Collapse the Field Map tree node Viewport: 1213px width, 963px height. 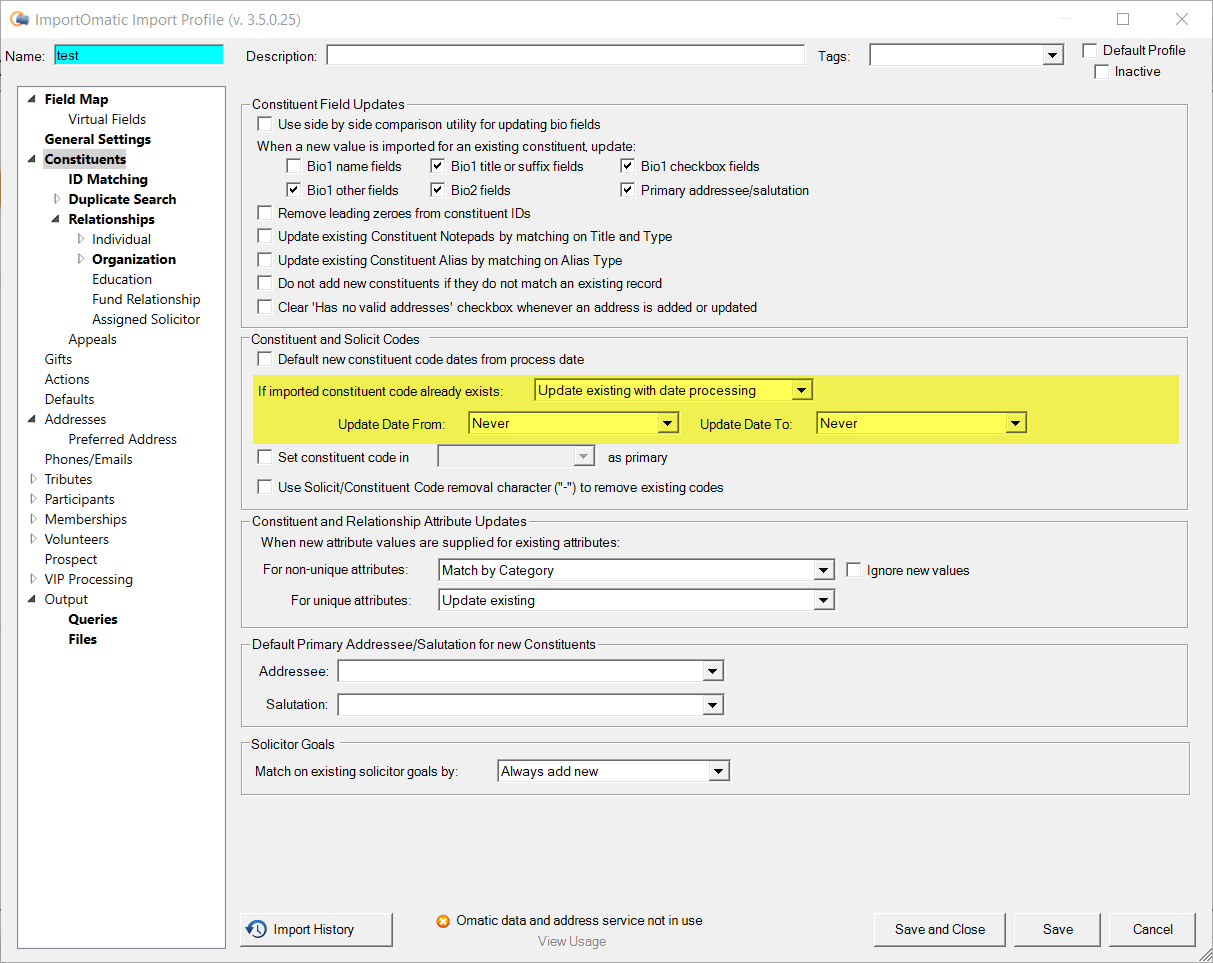32,99
